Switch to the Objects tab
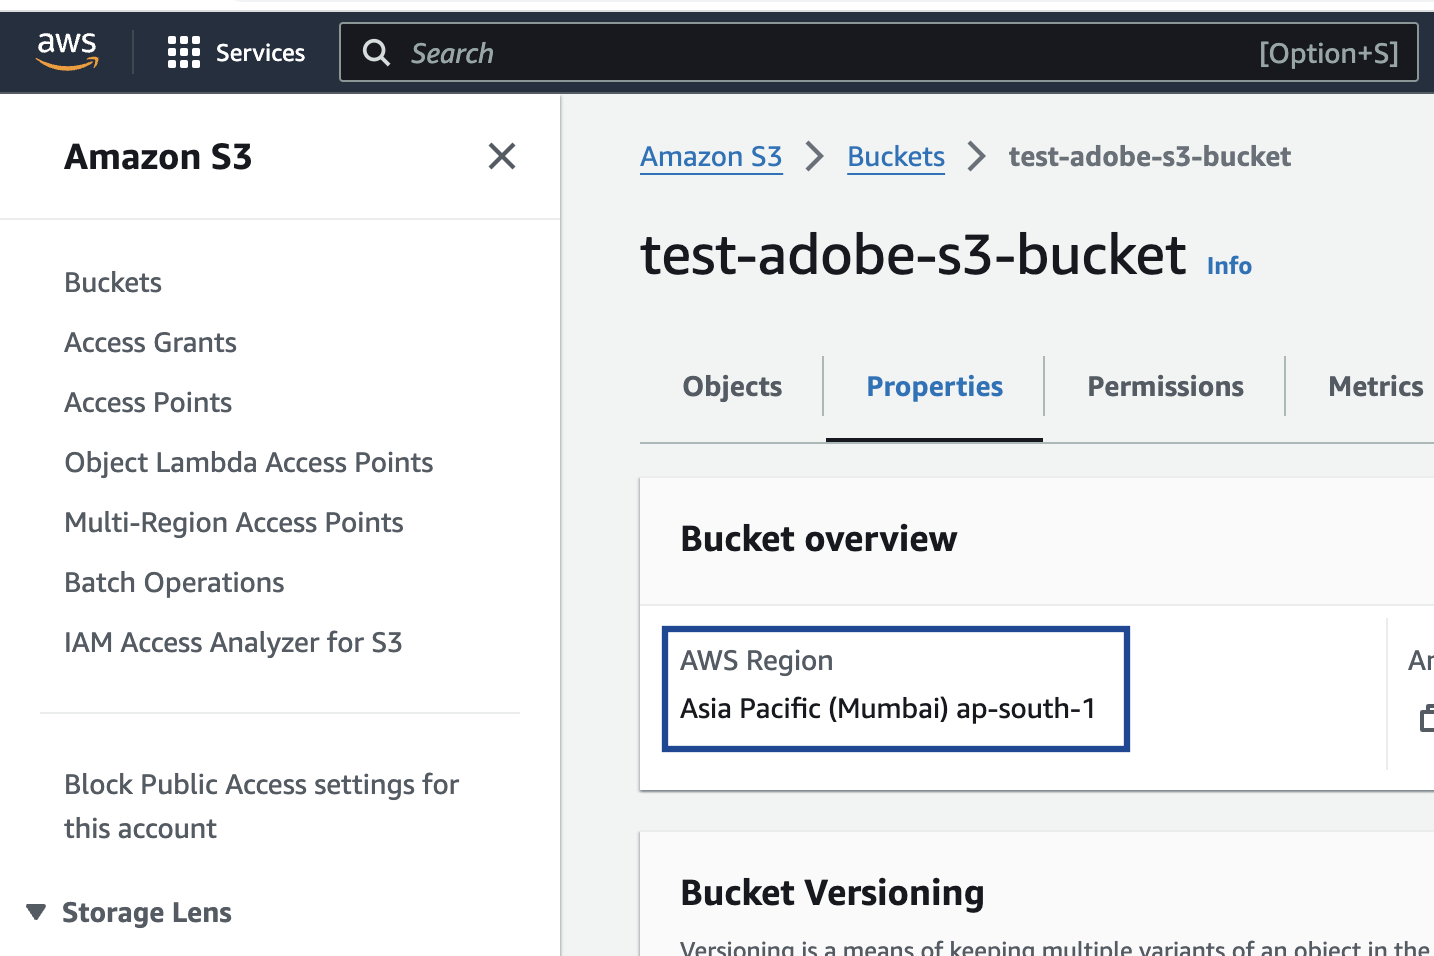Viewport: 1434px width, 956px height. (x=732, y=387)
